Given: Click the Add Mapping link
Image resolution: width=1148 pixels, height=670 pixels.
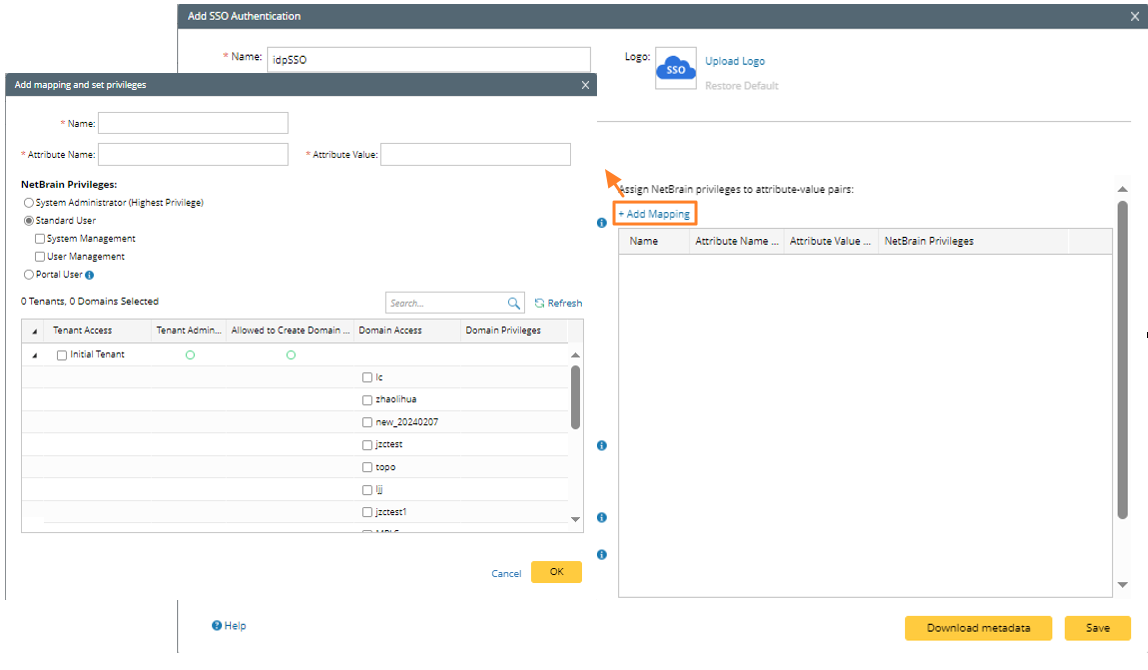Looking at the screenshot, I should (654, 214).
